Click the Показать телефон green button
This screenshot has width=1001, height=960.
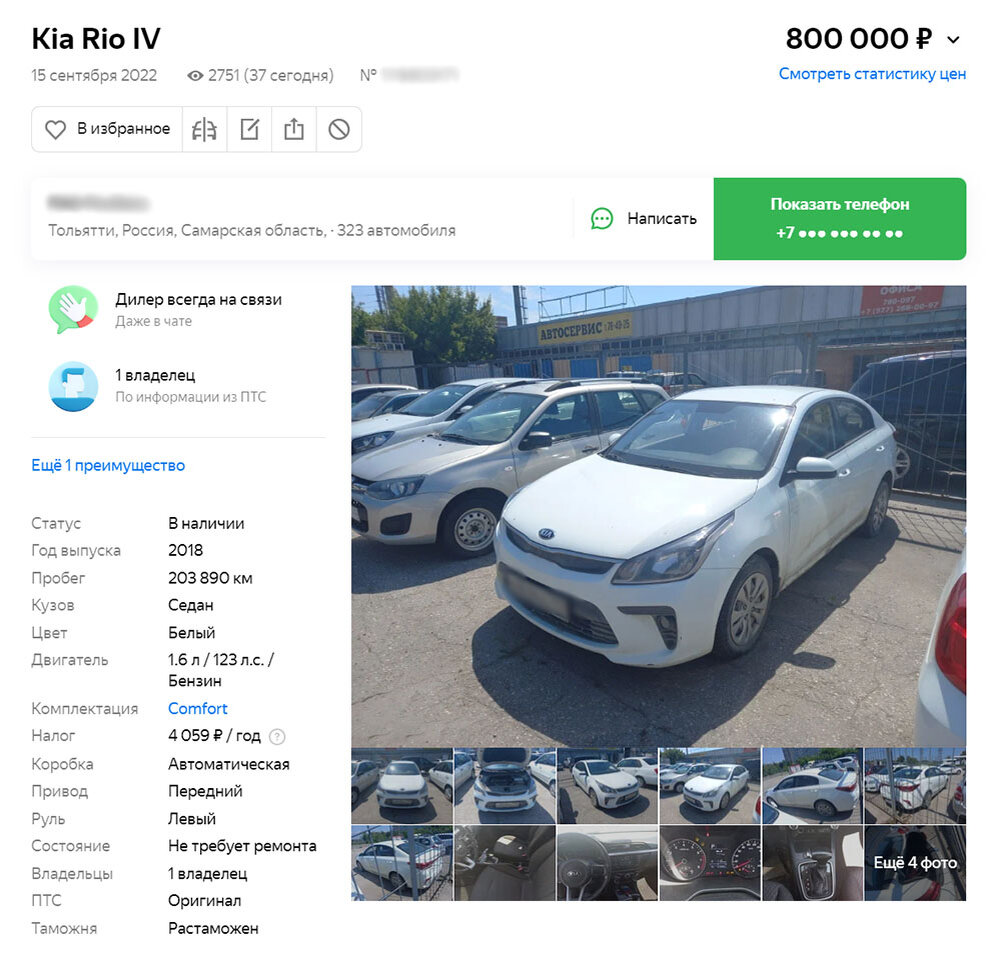839,219
